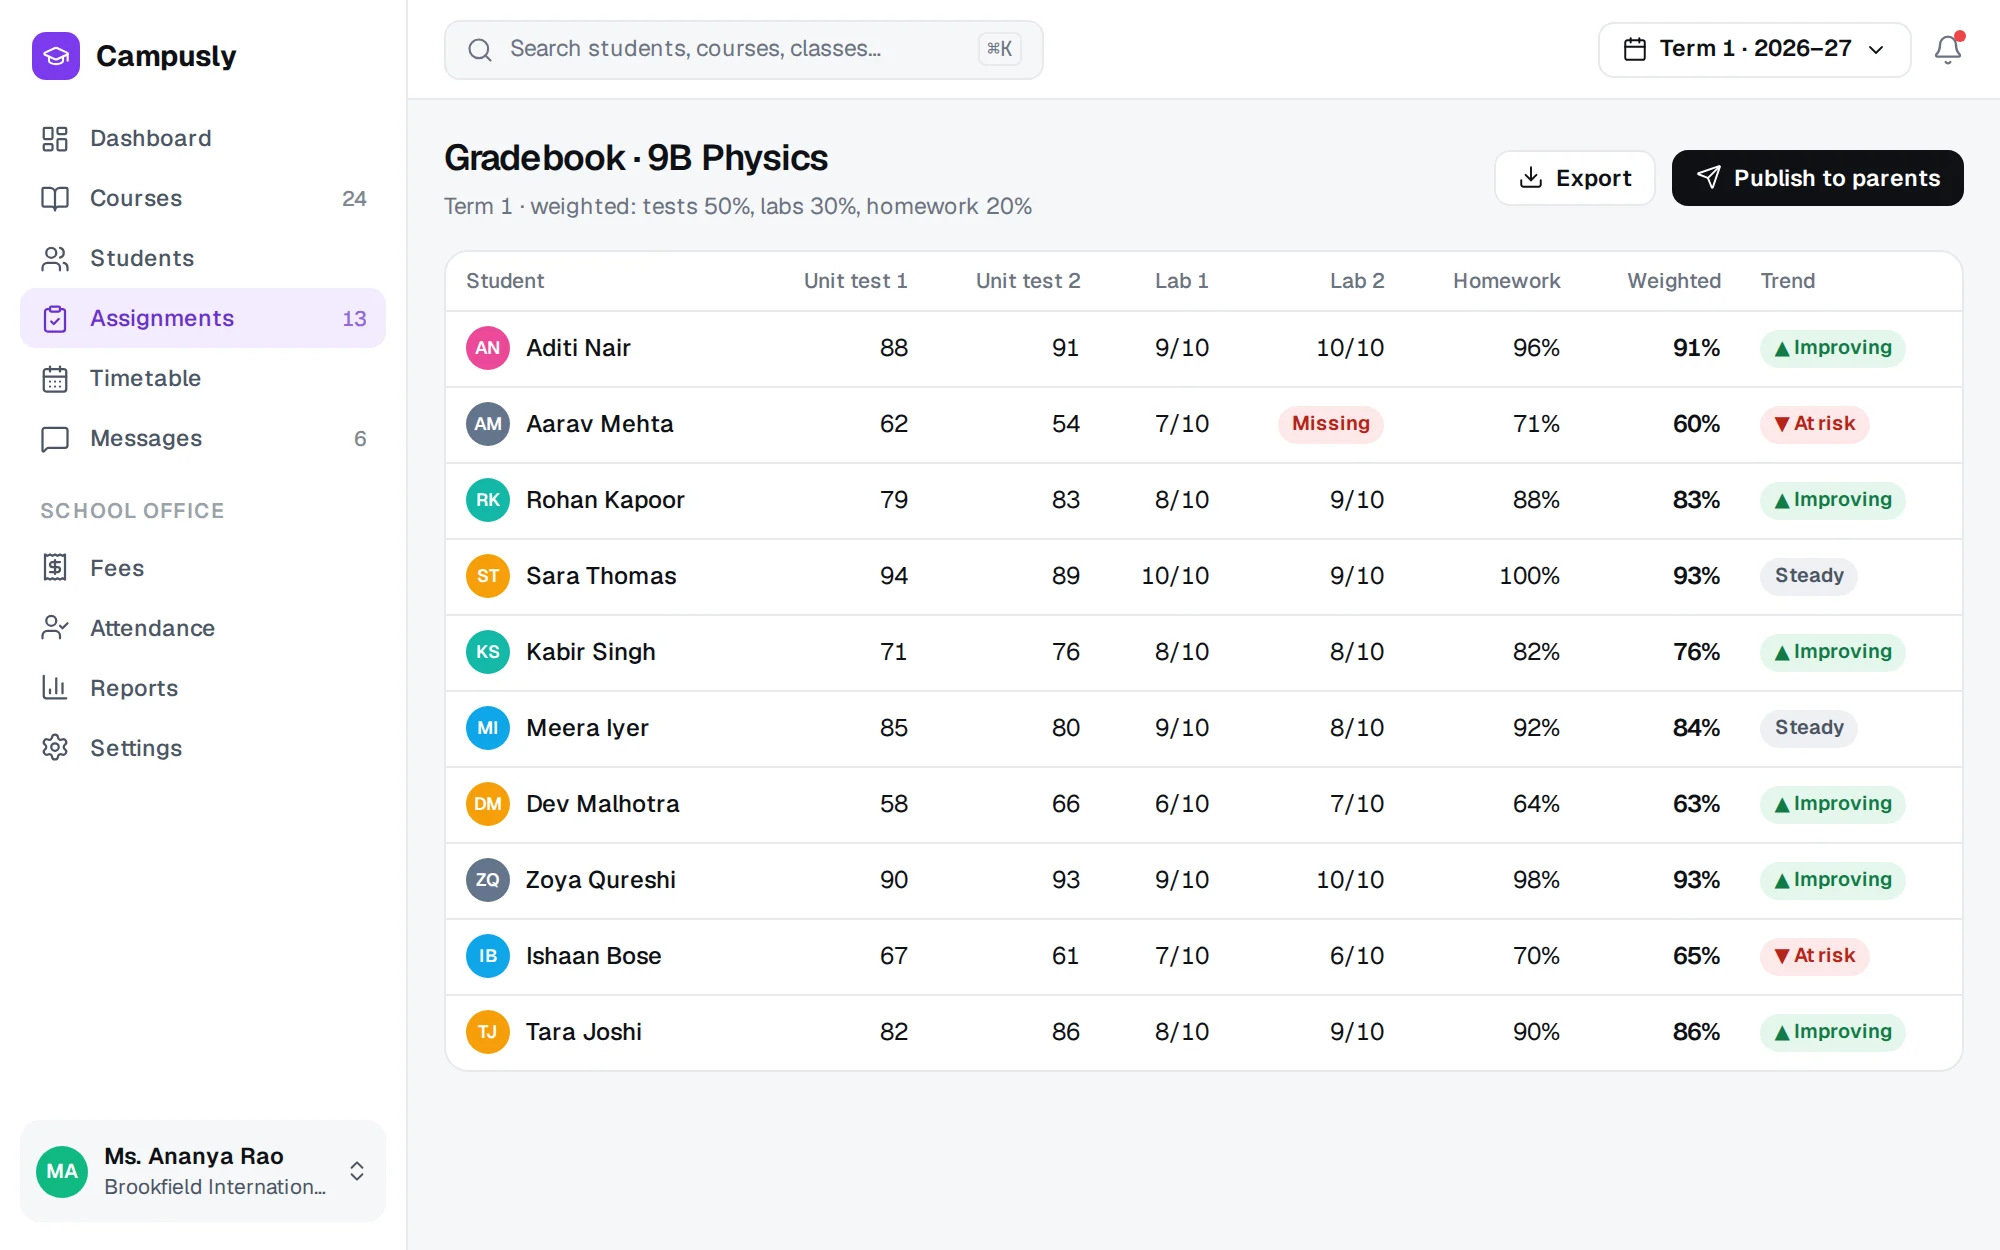Click the Messages chat bubble icon

[55, 438]
